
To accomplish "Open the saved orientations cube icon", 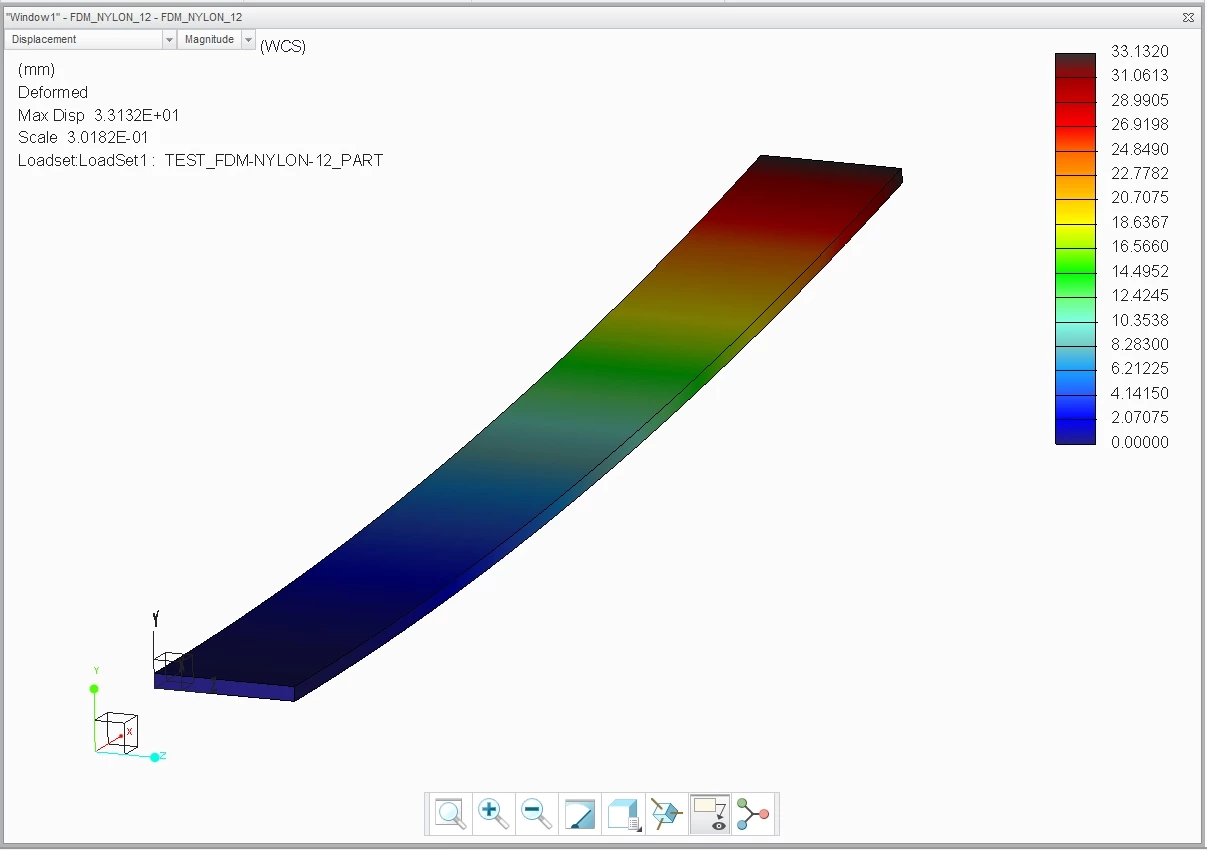I will click(x=623, y=814).
